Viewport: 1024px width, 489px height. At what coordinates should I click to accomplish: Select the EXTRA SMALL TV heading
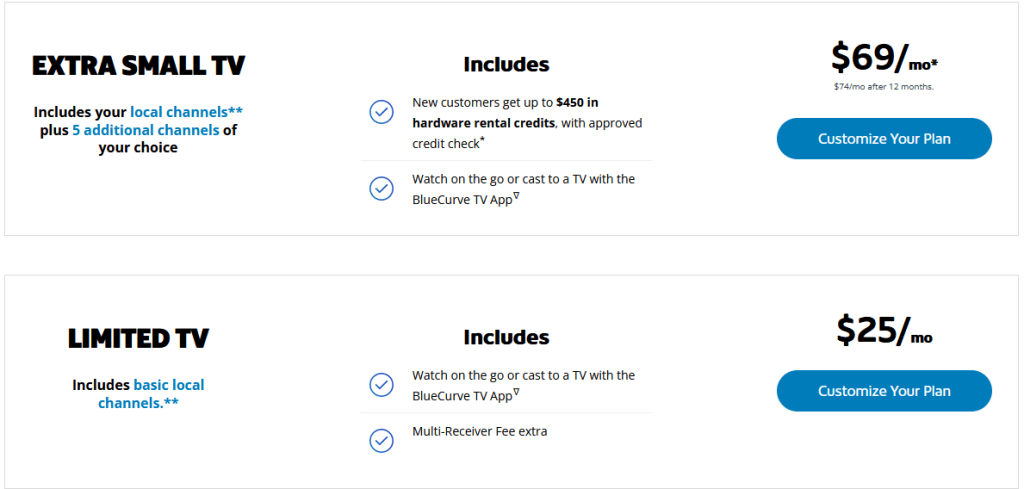pyautogui.click(x=138, y=66)
